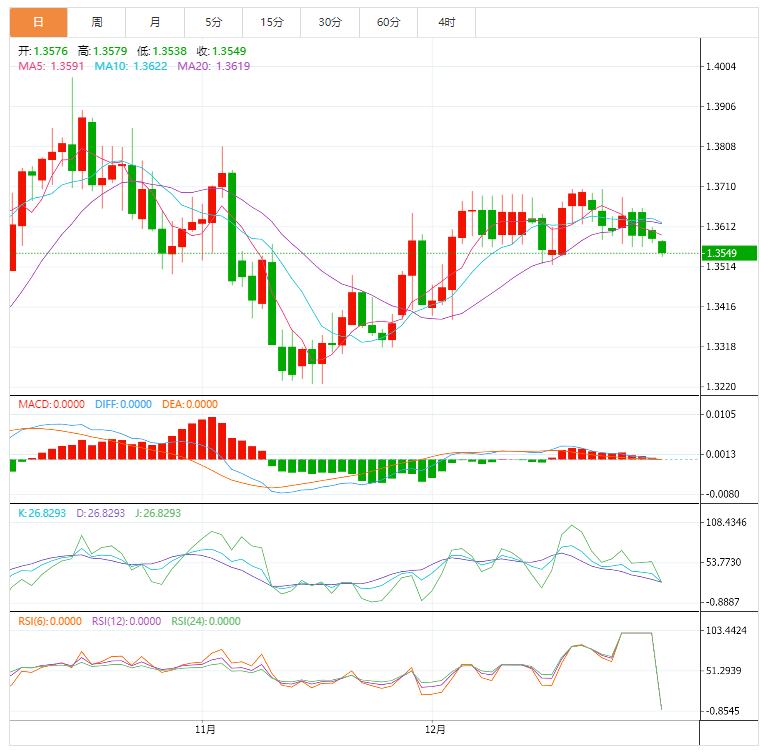Click the -0.8545 RSI axis label
Image resolution: width=761 pixels, height=753 pixels.
722,711
